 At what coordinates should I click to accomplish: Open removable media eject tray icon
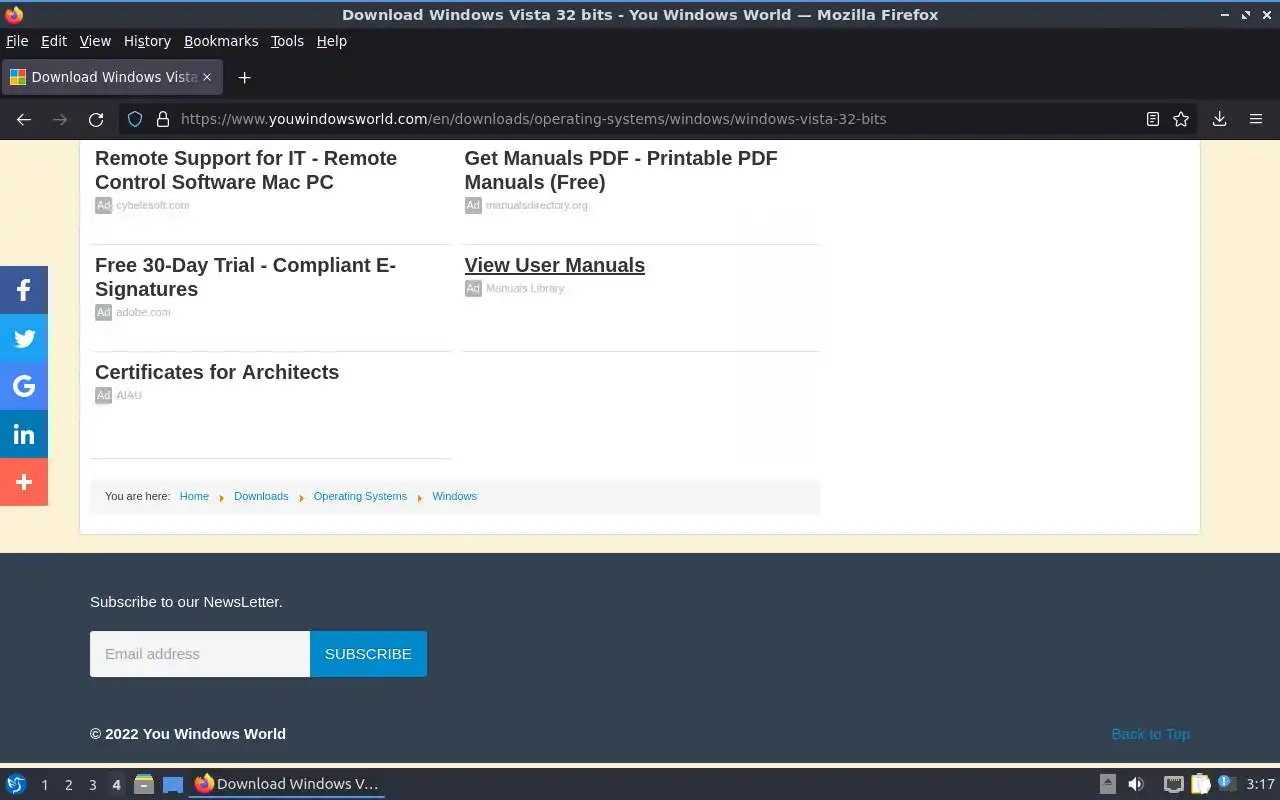(x=1108, y=784)
